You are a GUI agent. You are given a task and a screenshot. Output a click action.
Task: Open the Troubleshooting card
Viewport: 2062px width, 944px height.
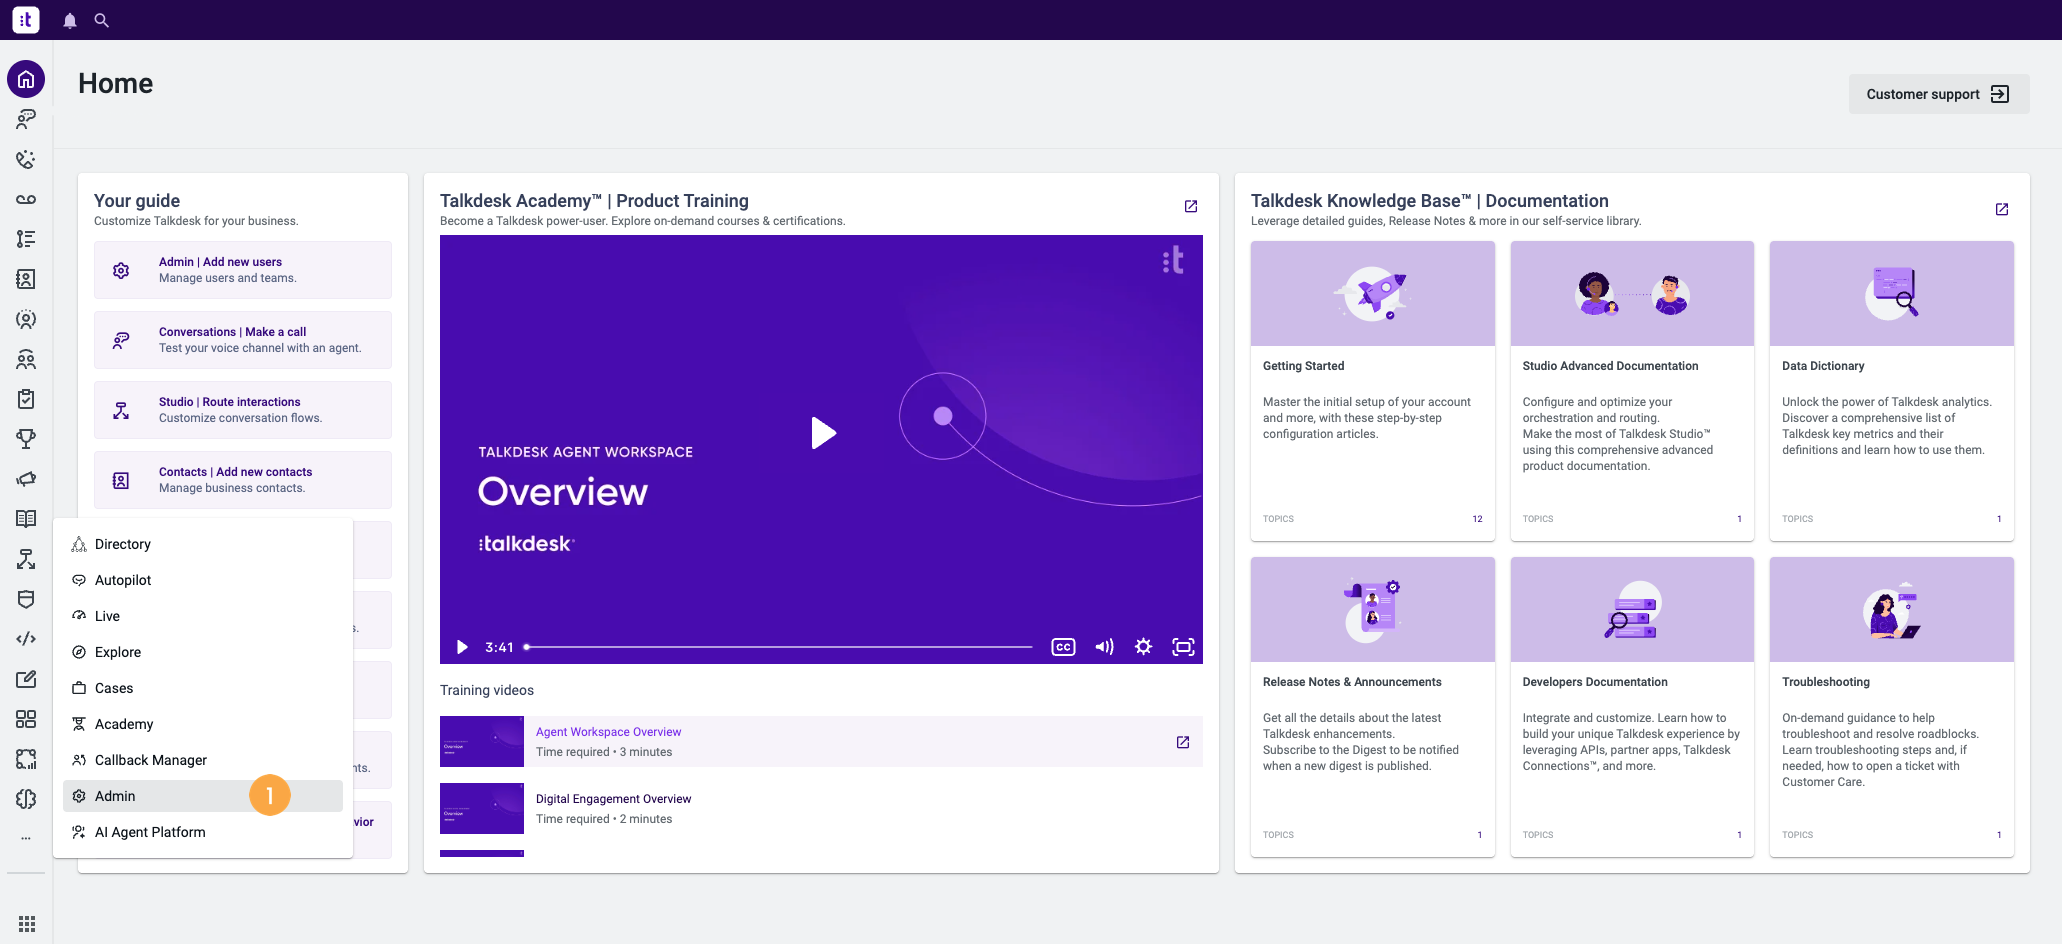coord(1892,707)
